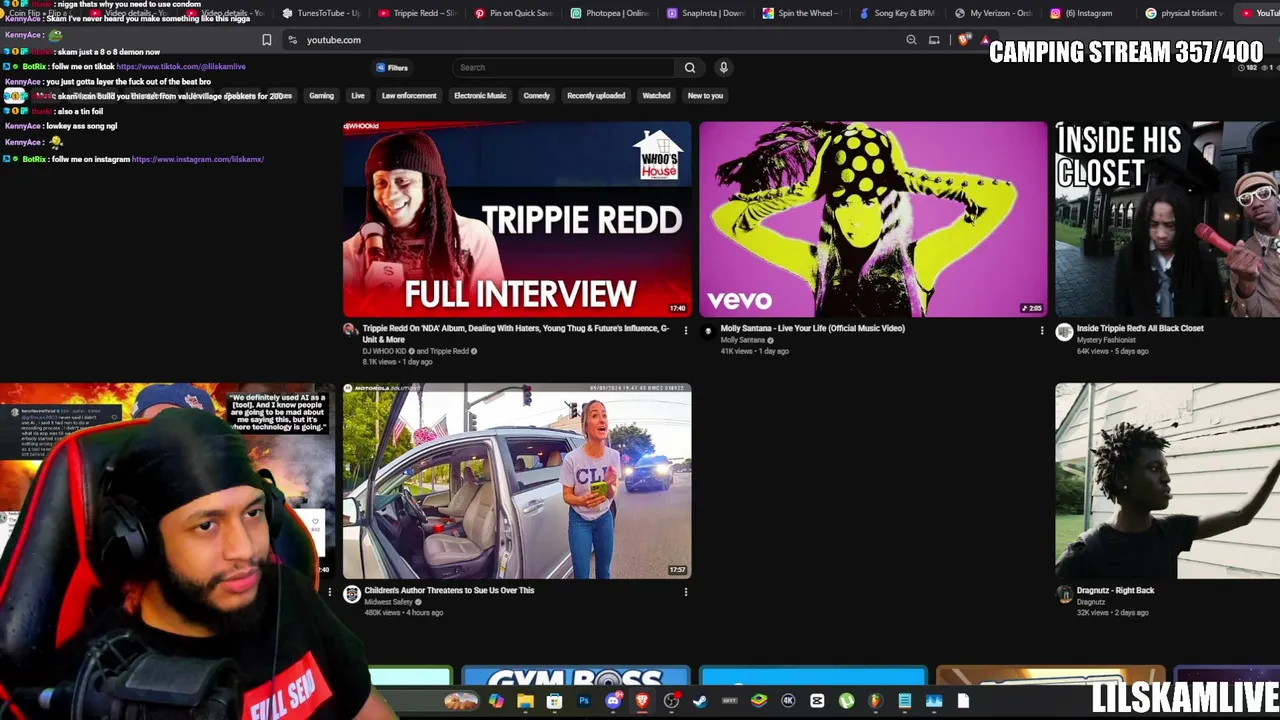
Task: Open Mystery Fashionist channel avatar
Action: (x=1064, y=332)
